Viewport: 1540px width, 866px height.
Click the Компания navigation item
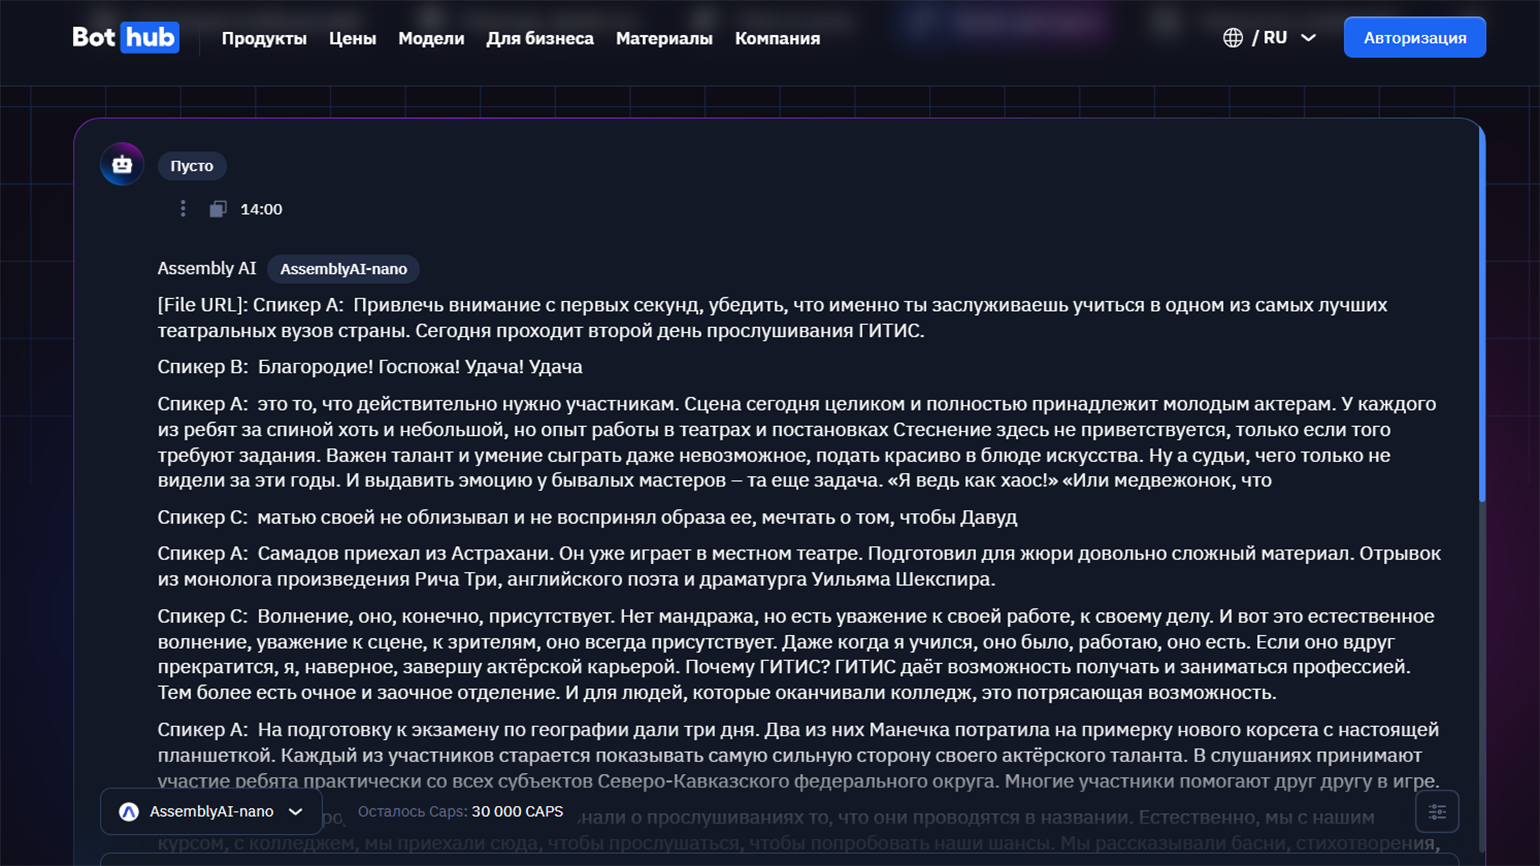pos(777,38)
